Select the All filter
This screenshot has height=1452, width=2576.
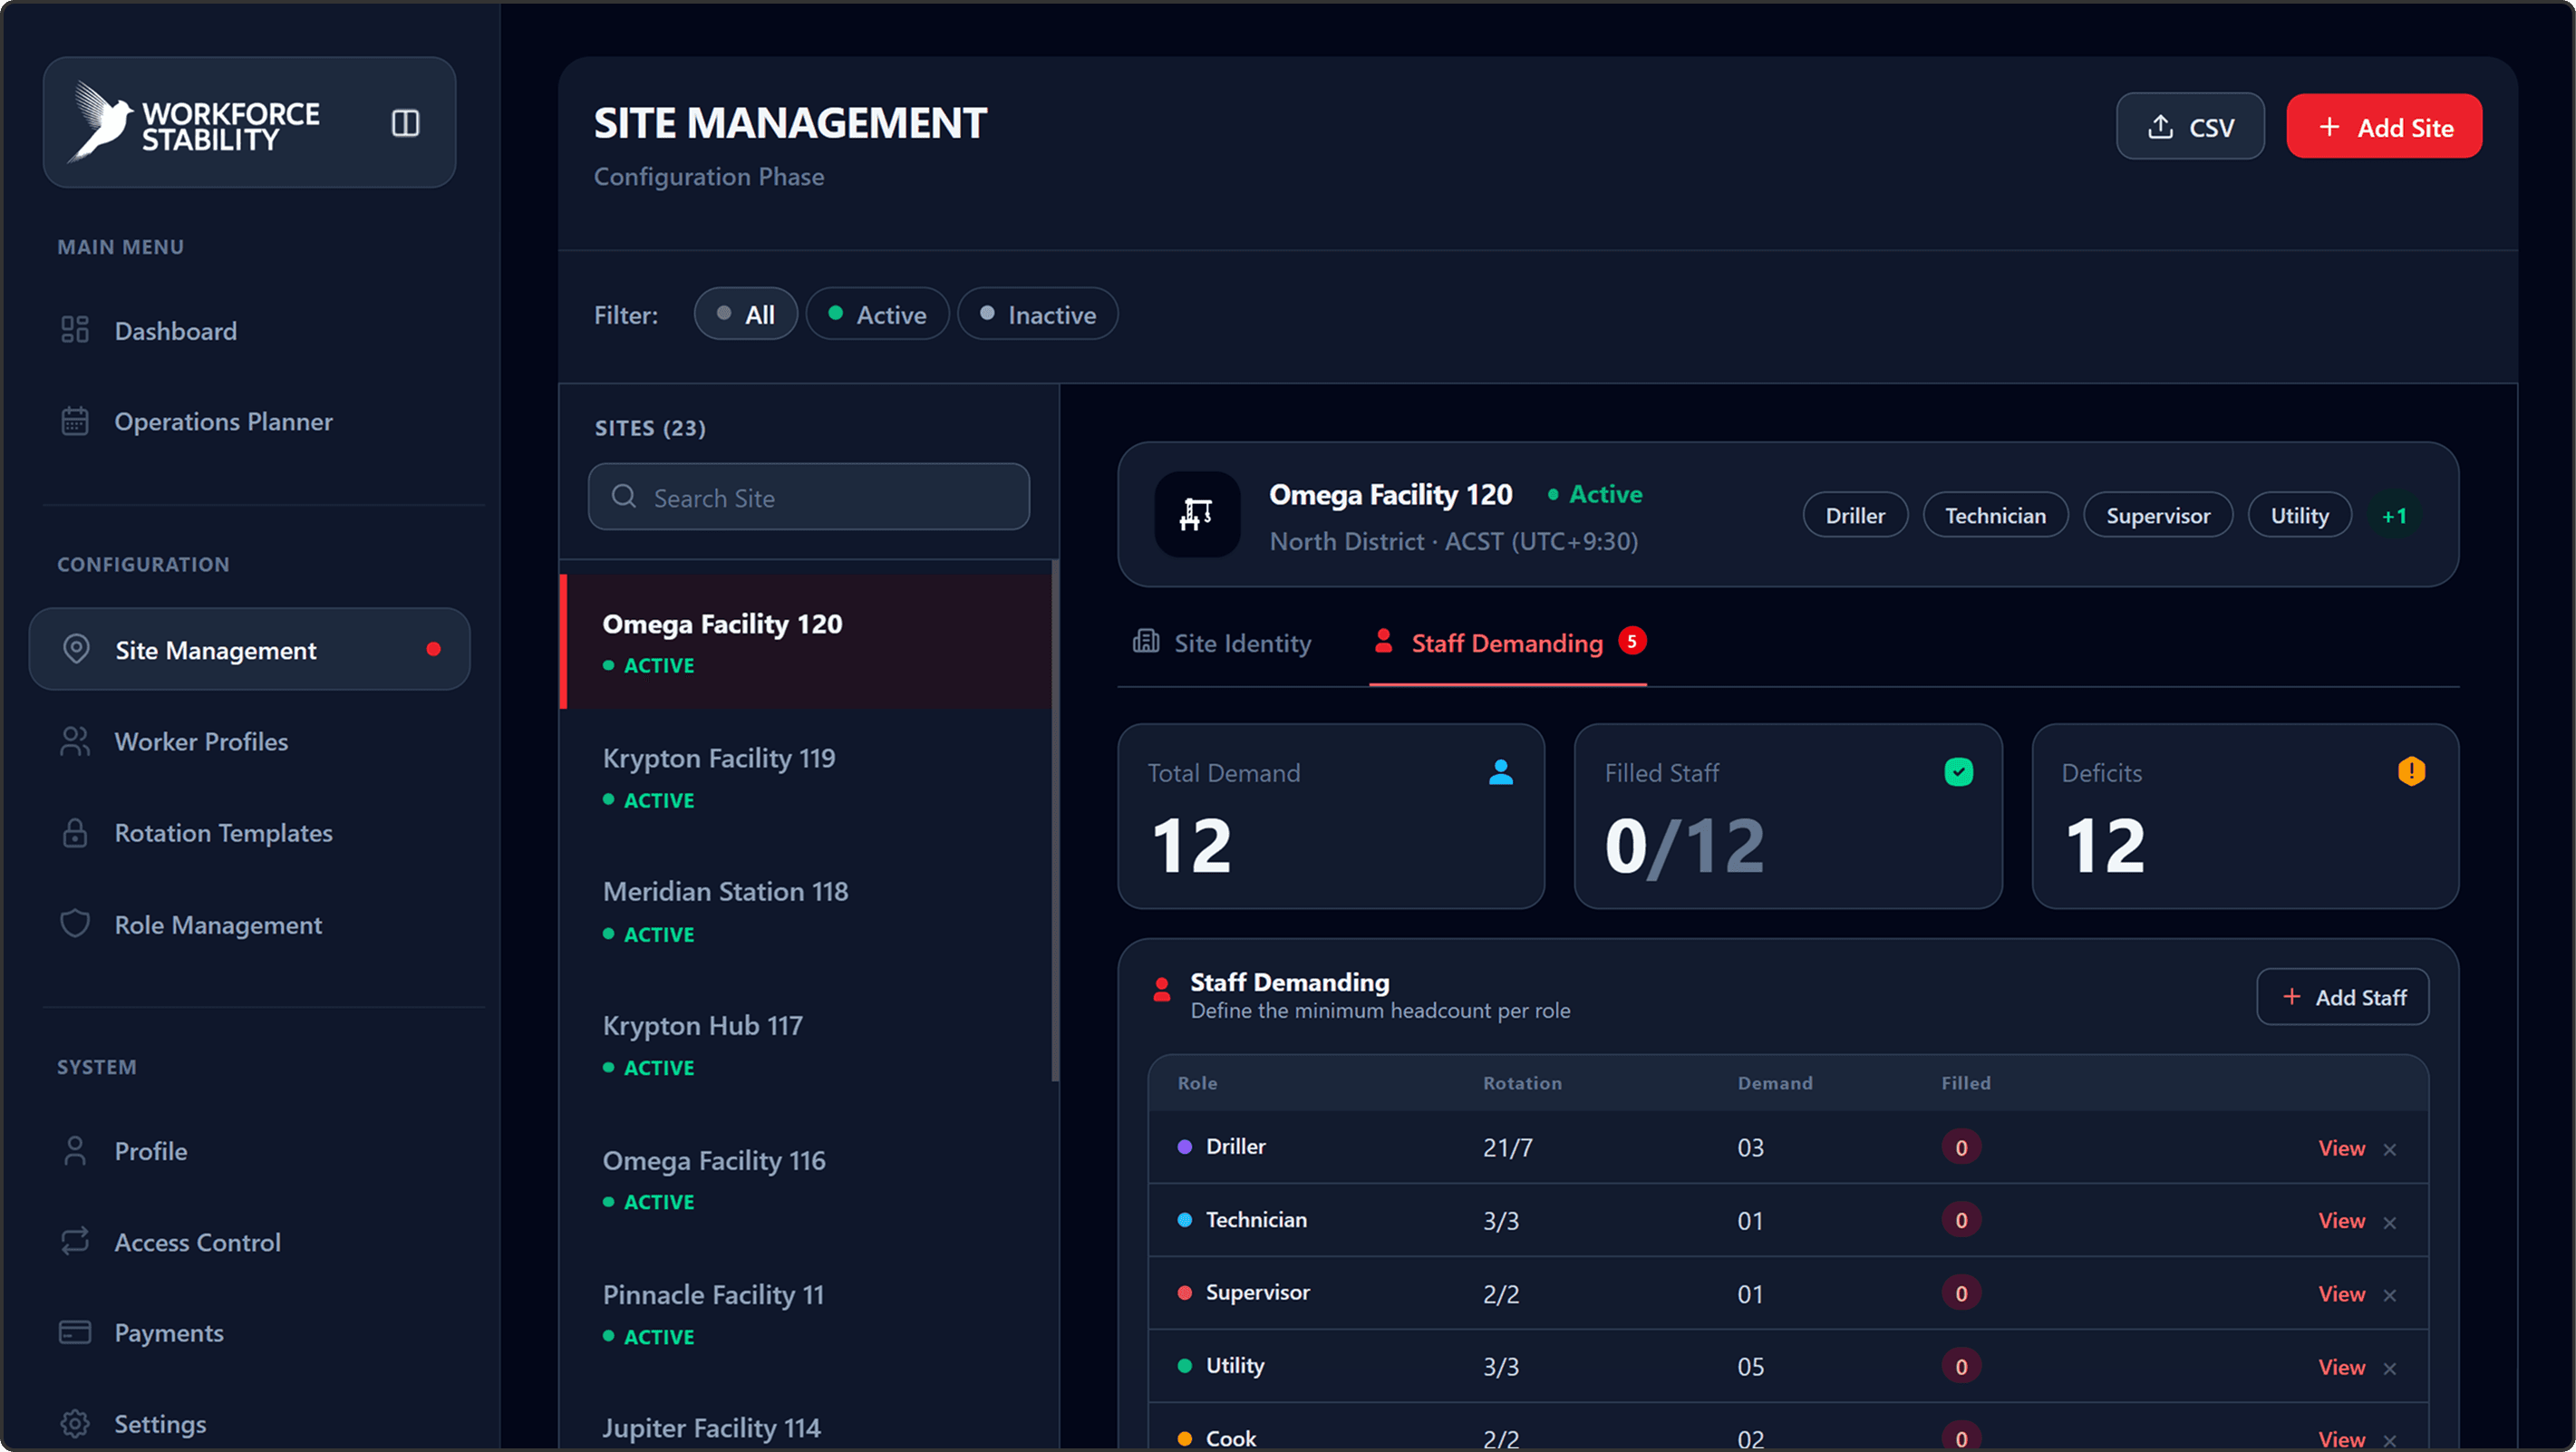[745, 314]
